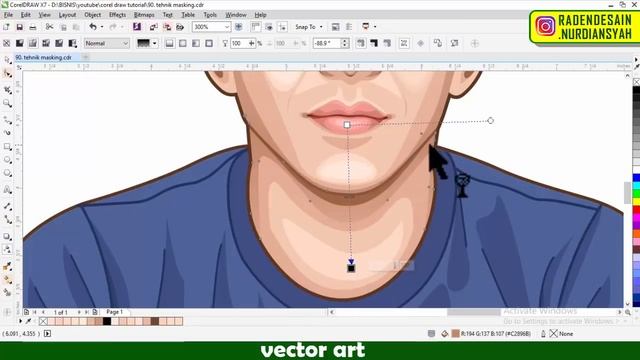
Task: Click Edit transparency icon
Action: [454, 43]
